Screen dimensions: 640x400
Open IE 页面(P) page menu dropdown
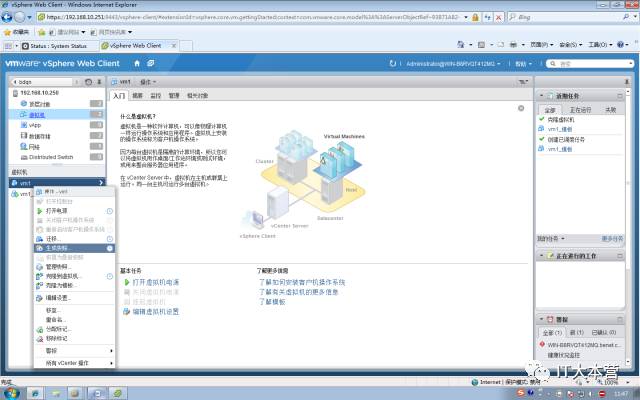click(x=542, y=44)
